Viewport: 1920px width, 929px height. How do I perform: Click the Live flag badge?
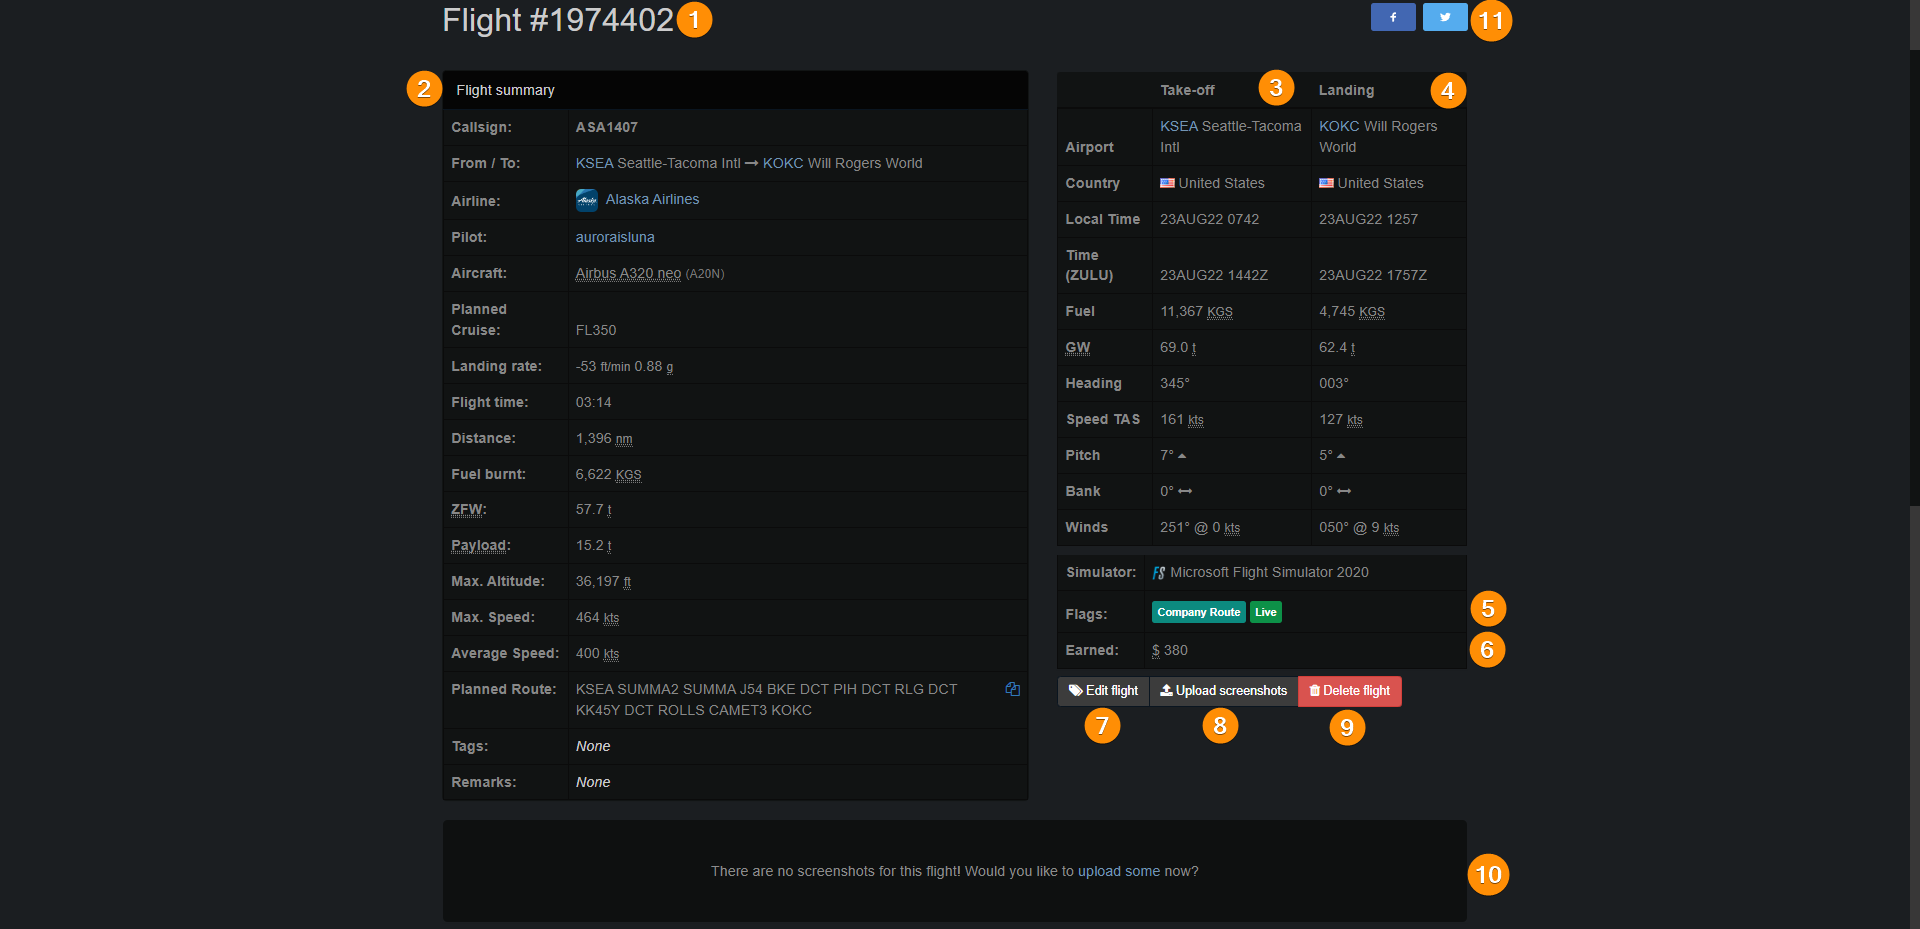click(x=1266, y=612)
